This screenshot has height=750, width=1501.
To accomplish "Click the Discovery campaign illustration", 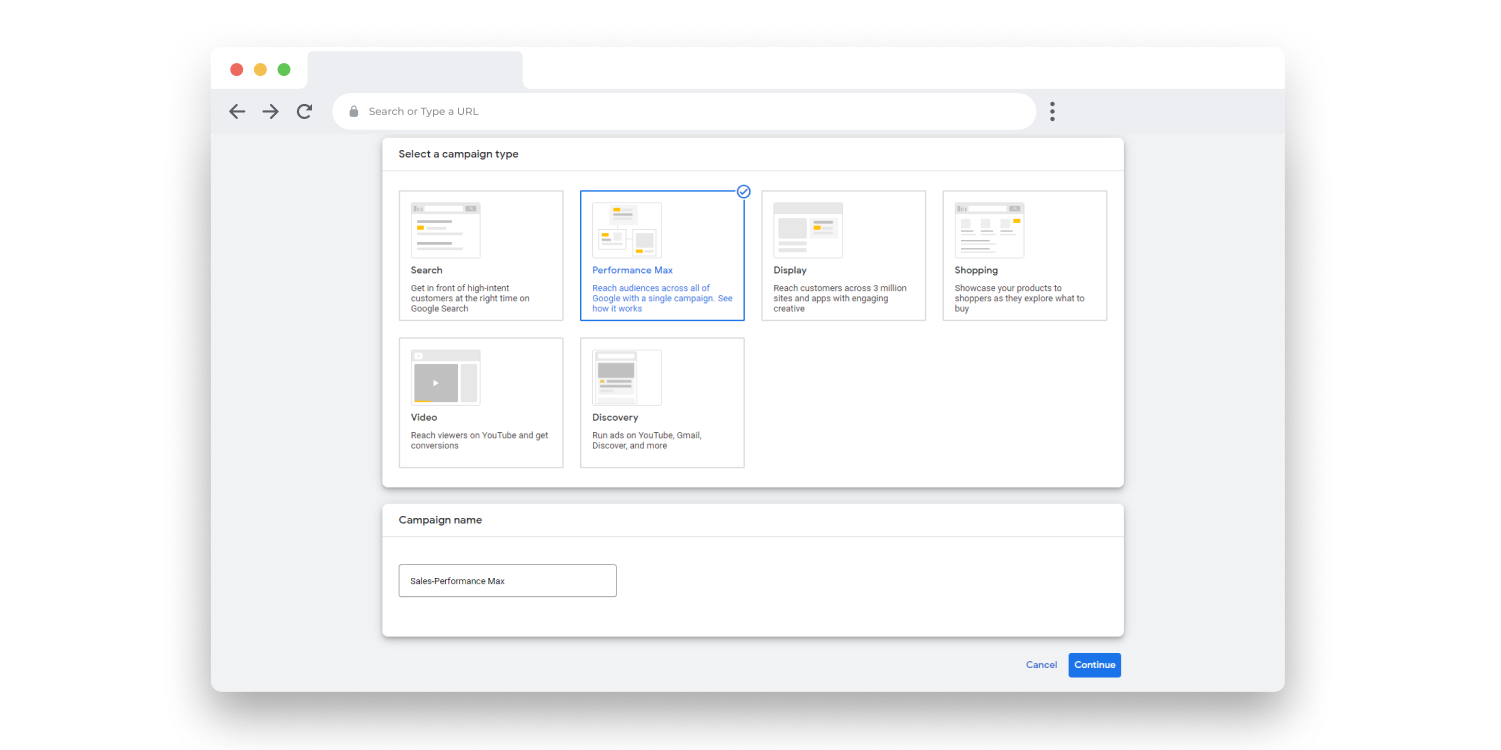I will (627, 377).
